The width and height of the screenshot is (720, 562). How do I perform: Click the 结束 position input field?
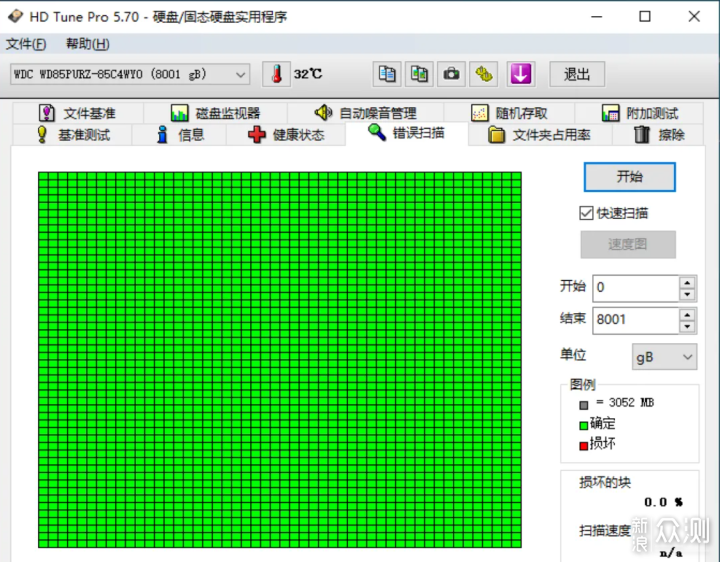pyautogui.click(x=636, y=320)
